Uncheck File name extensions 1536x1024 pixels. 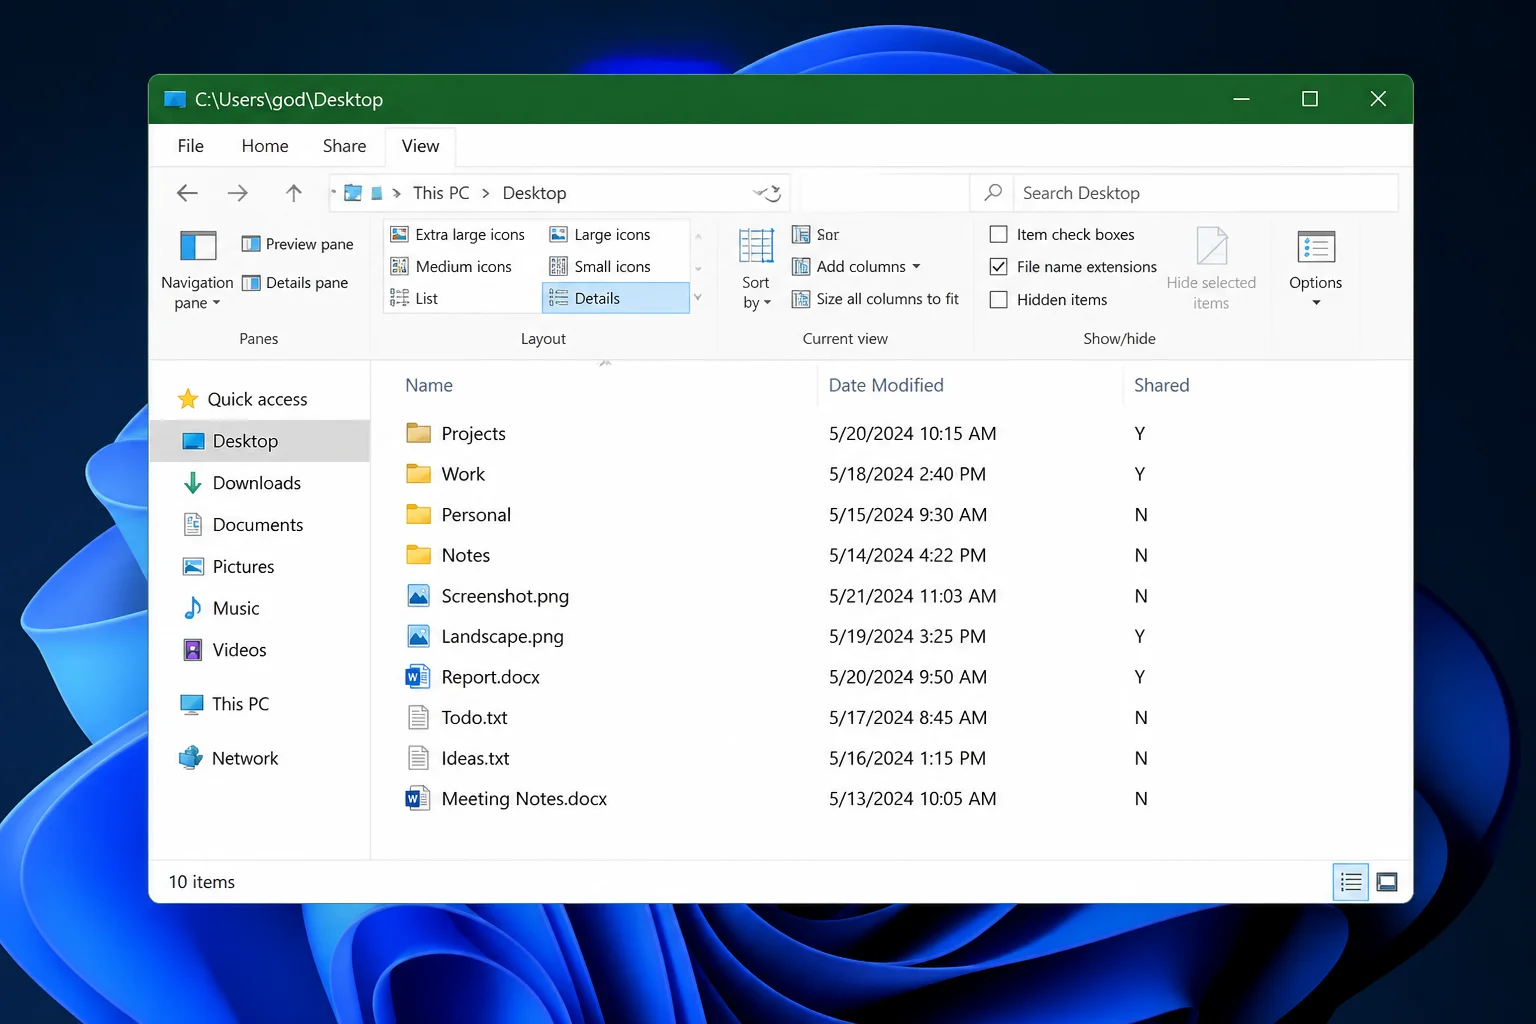tap(998, 267)
